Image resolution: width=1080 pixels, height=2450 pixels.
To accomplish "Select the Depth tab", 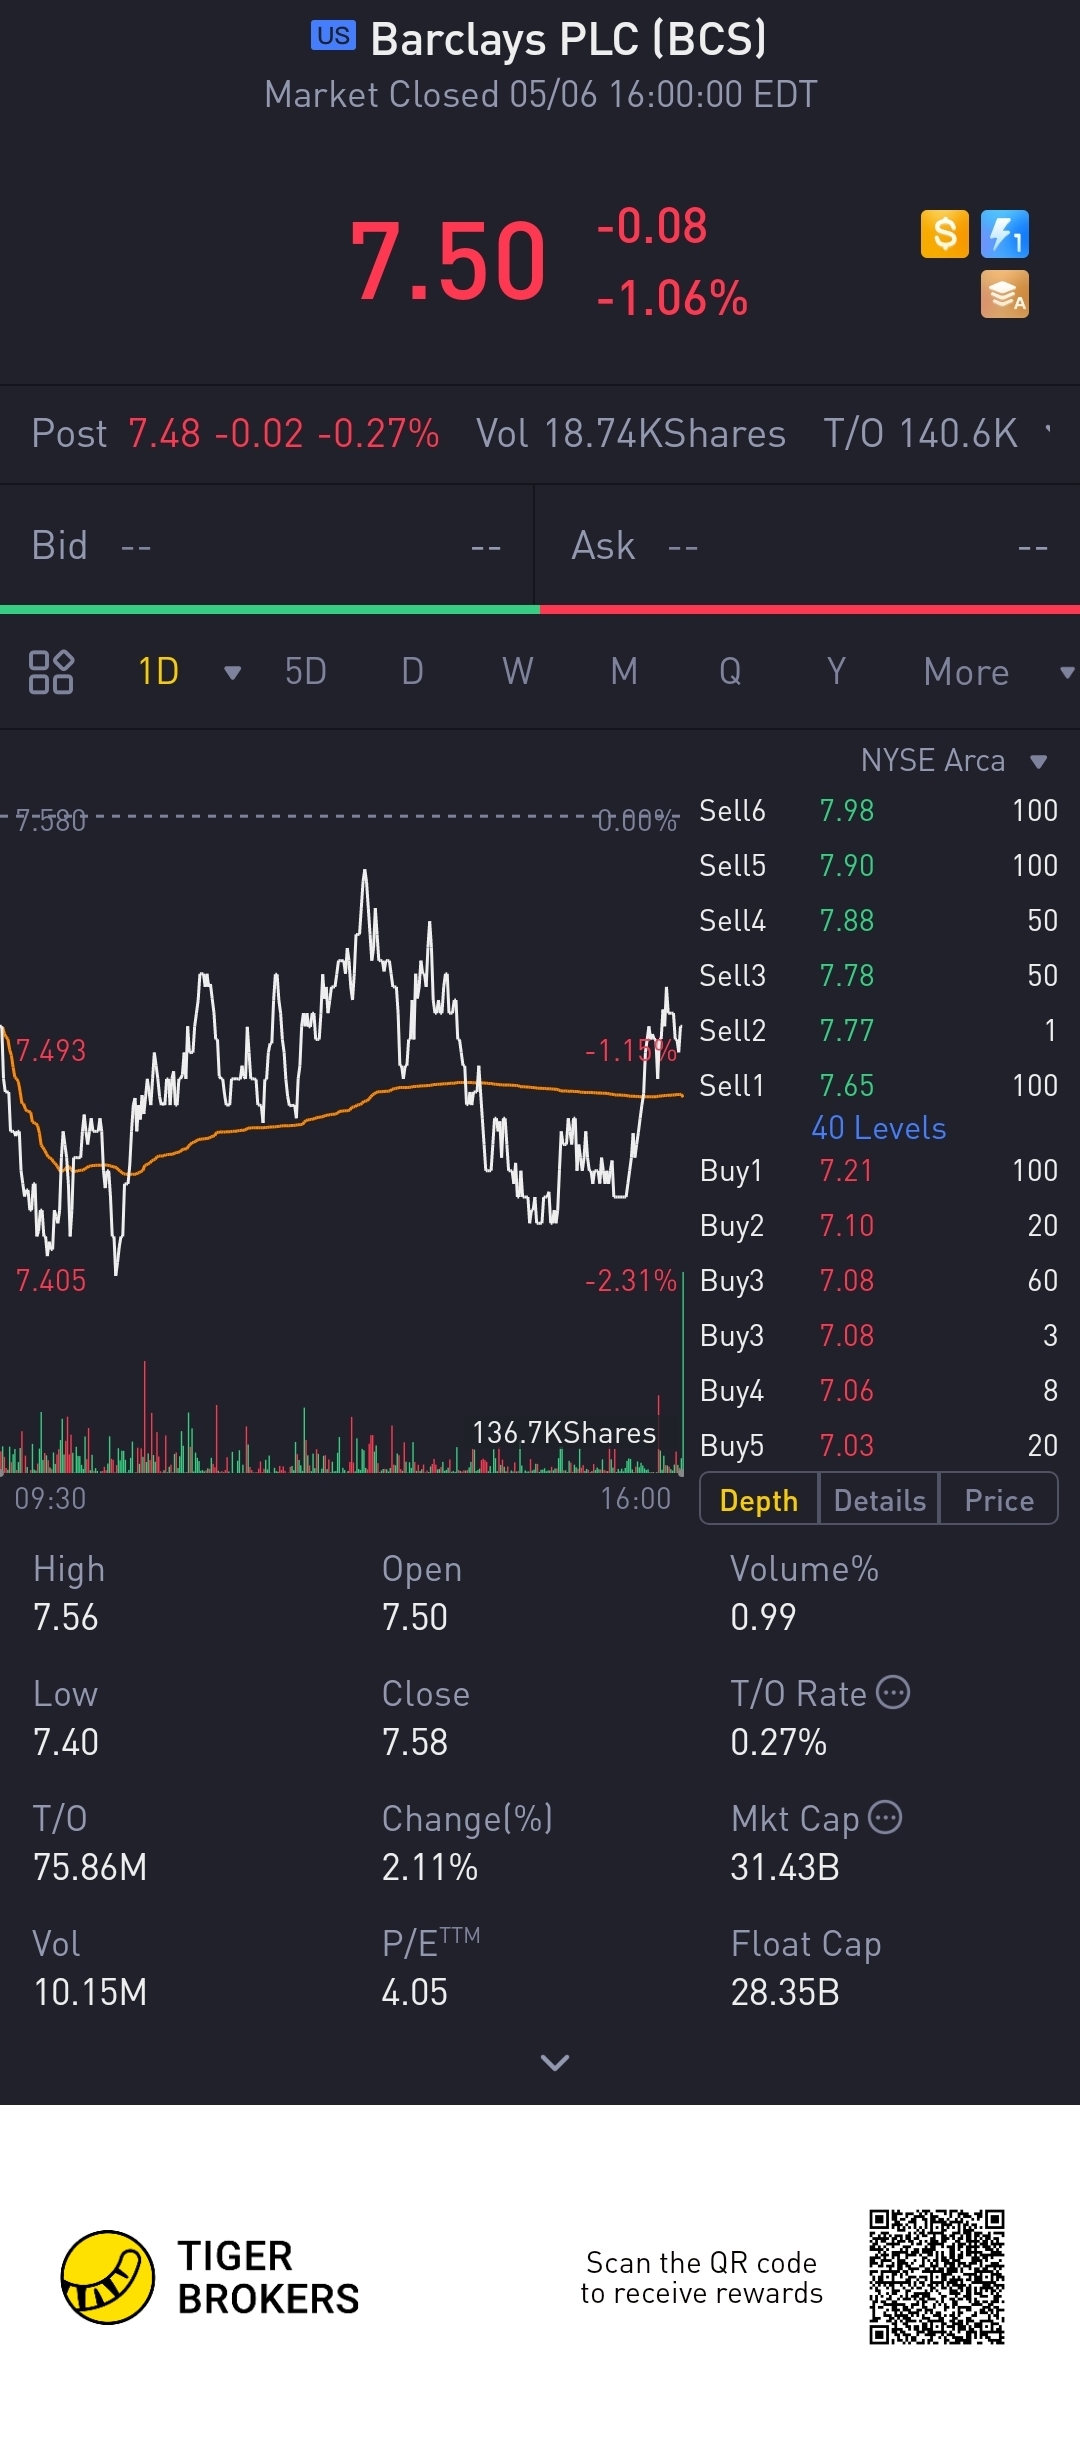I will coord(759,1500).
